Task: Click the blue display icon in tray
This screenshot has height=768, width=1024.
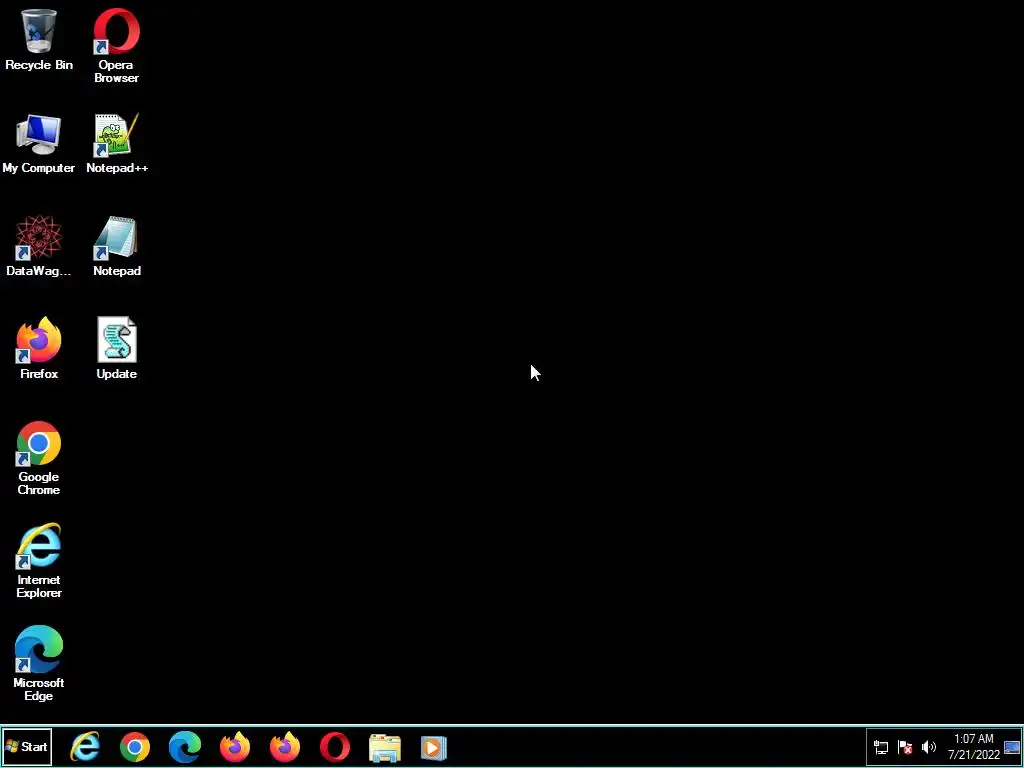Action: (x=1012, y=747)
